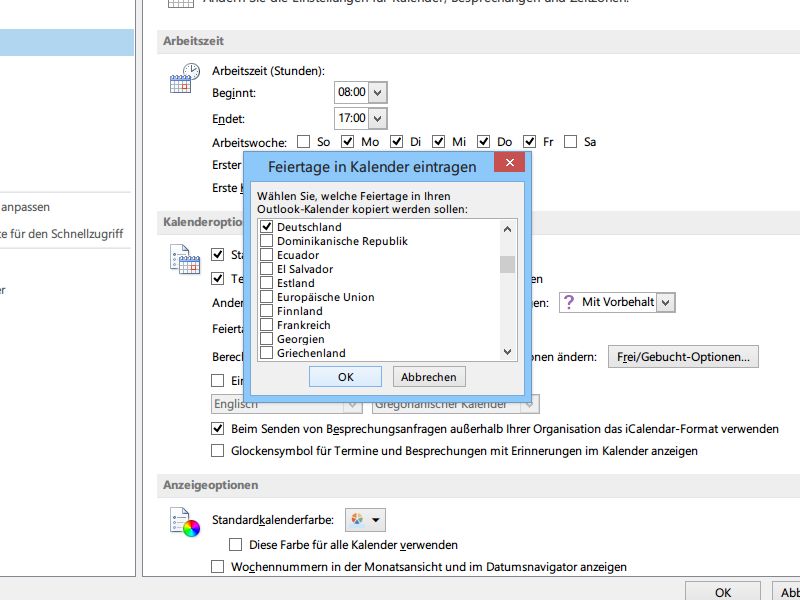The height and width of the screenshot is (600, 800).
Task: Open the sidebar item ending in für den Schnellzugriff
Action: click(x=62, y=234)
